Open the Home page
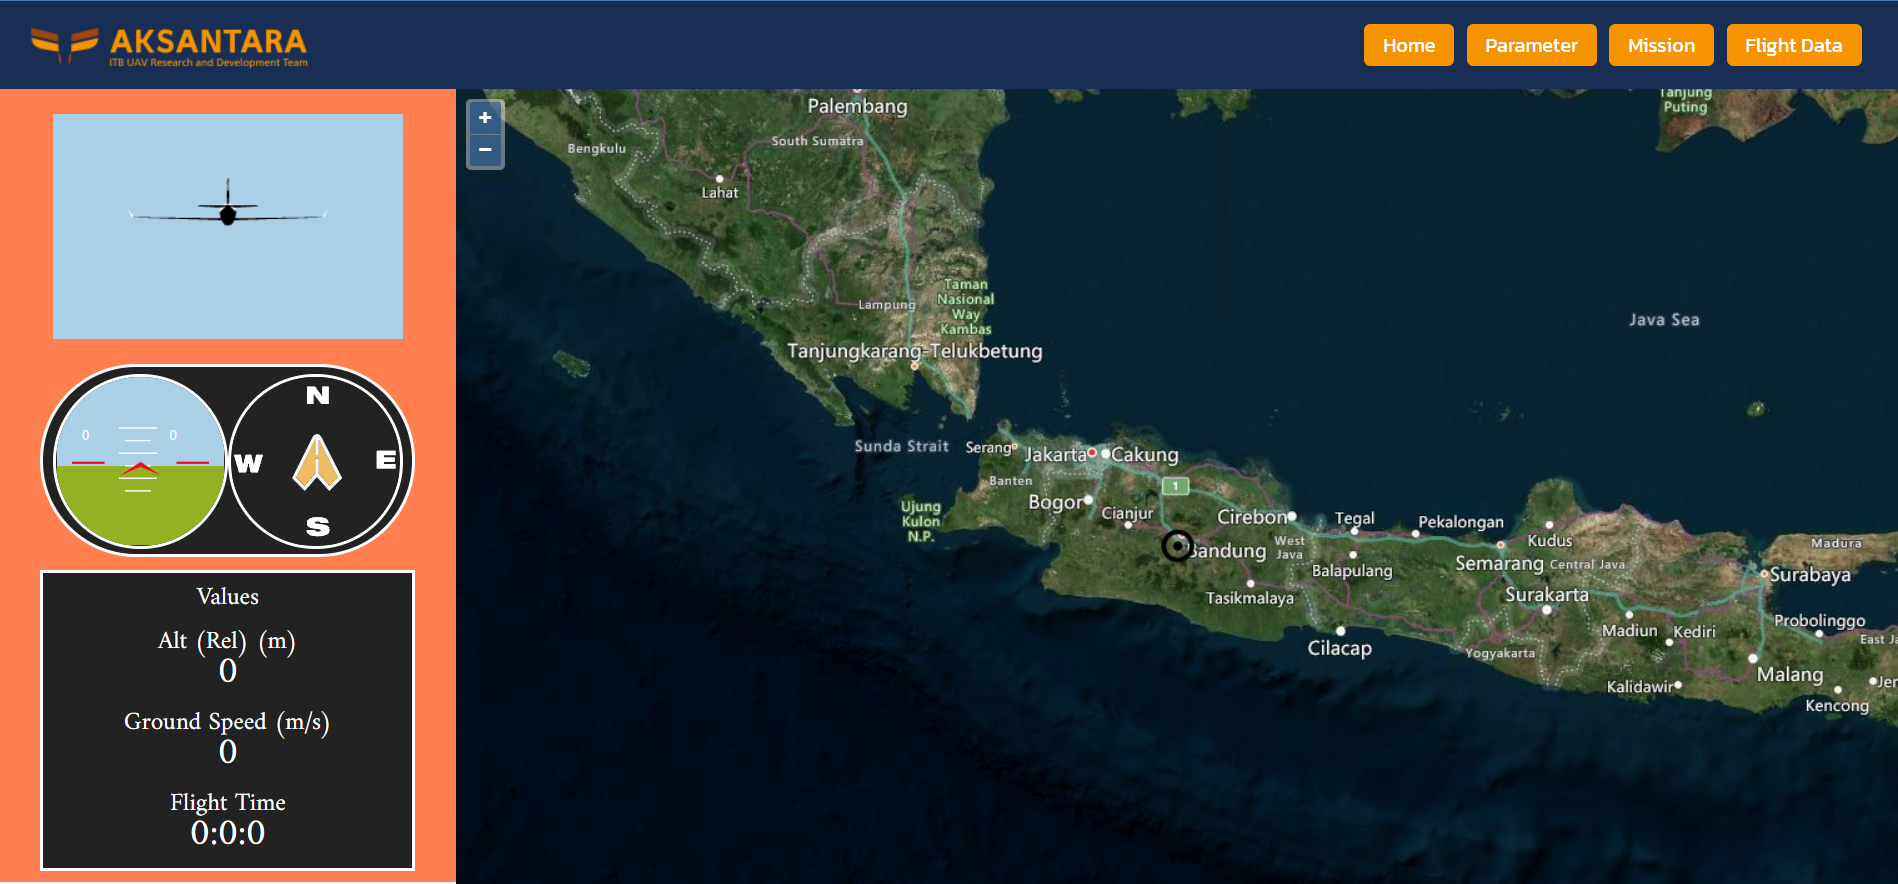The image size is (1898, 884). coord(1408,45)
